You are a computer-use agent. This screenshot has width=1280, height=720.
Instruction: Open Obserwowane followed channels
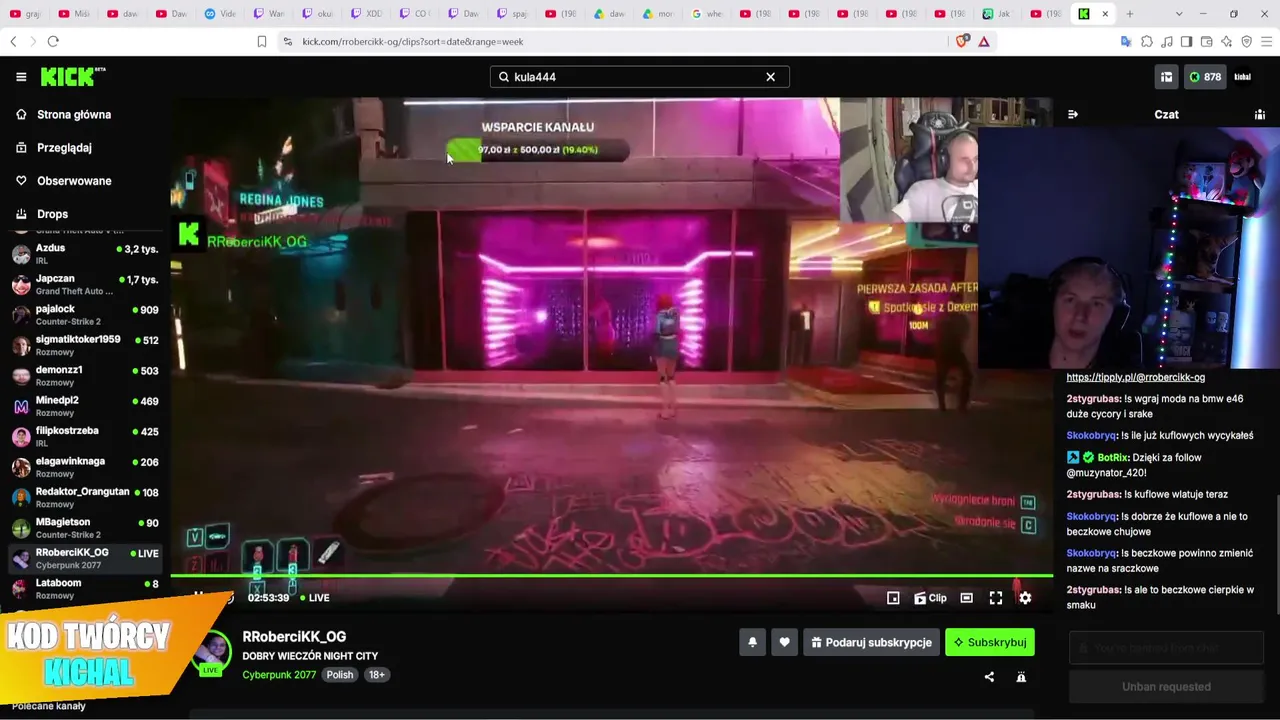(x=74, y=181)
